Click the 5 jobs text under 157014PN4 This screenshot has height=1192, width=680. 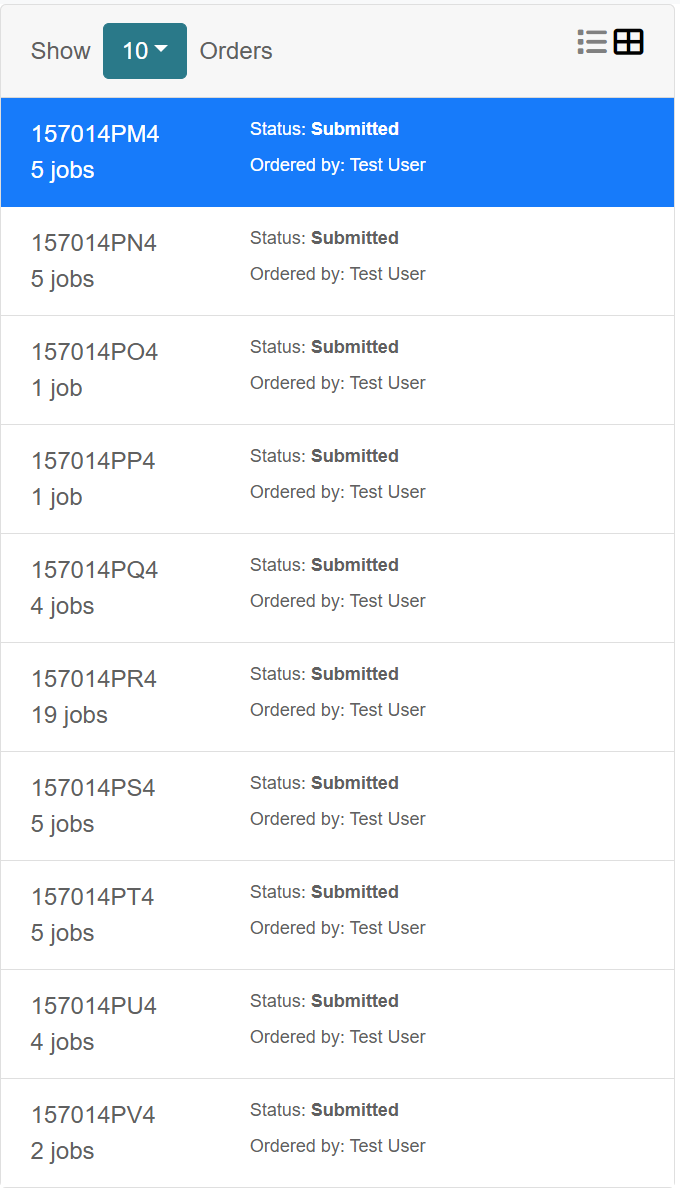[62, 279]
